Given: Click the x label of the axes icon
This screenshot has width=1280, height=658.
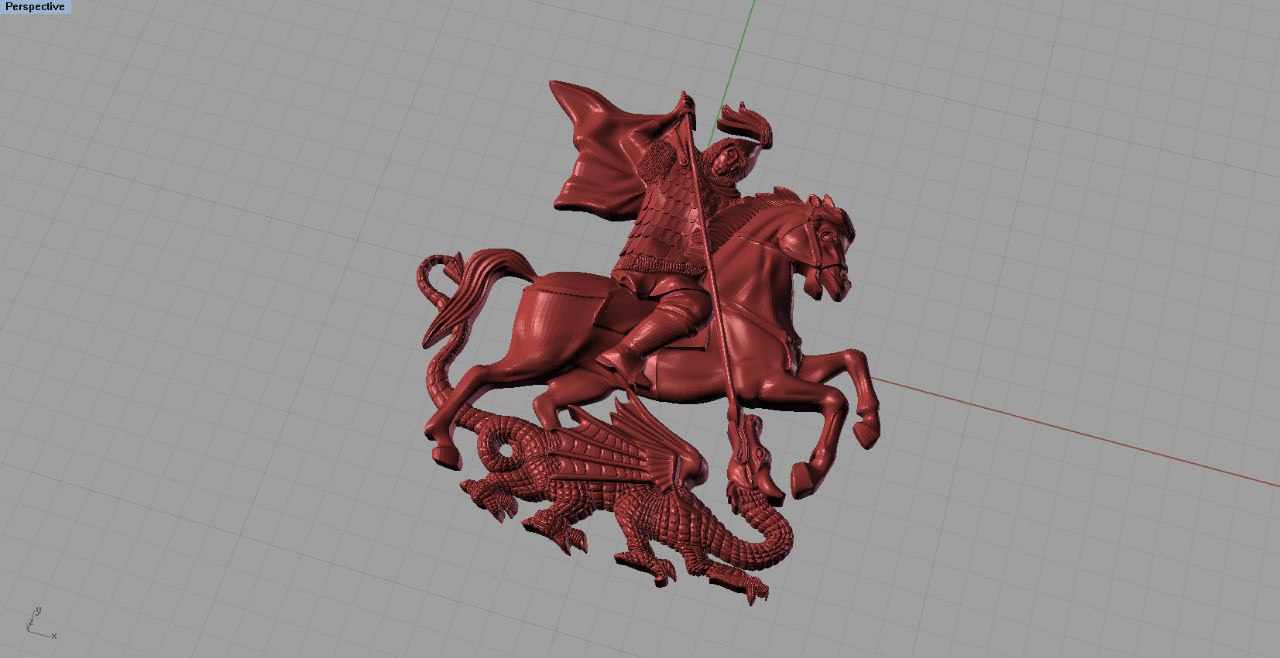Looking at the screenshot, I should [54, 635].
